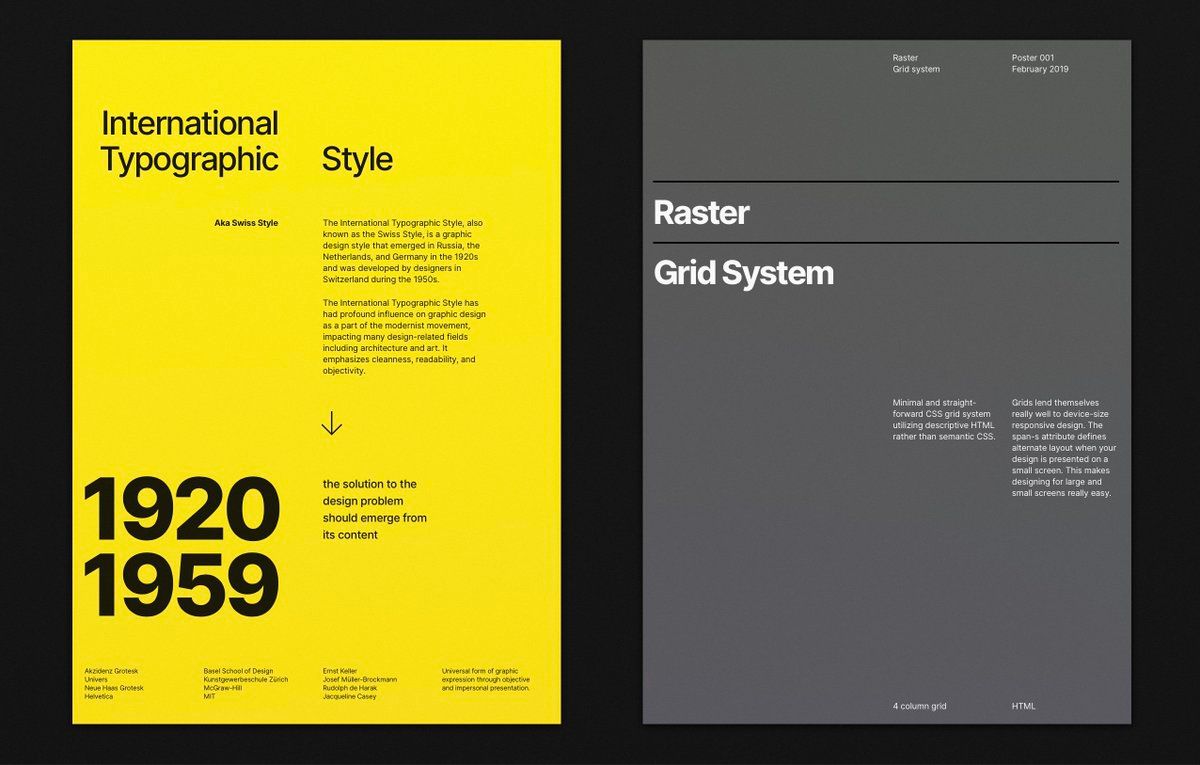Select the bold "Grid System" heading
The width and height of the screenshot is (1200, 765).
pos(743,273)
